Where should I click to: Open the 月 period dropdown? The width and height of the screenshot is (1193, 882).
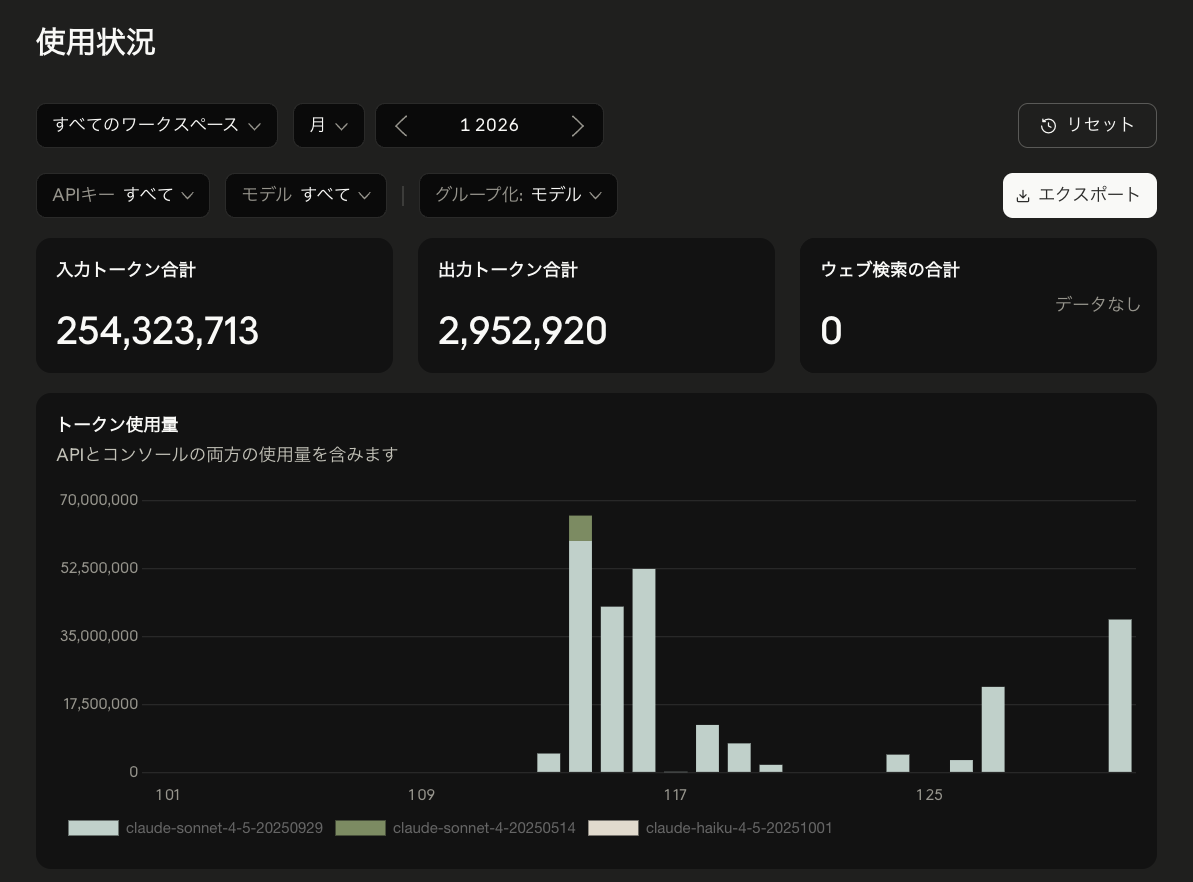pos(329,126)
